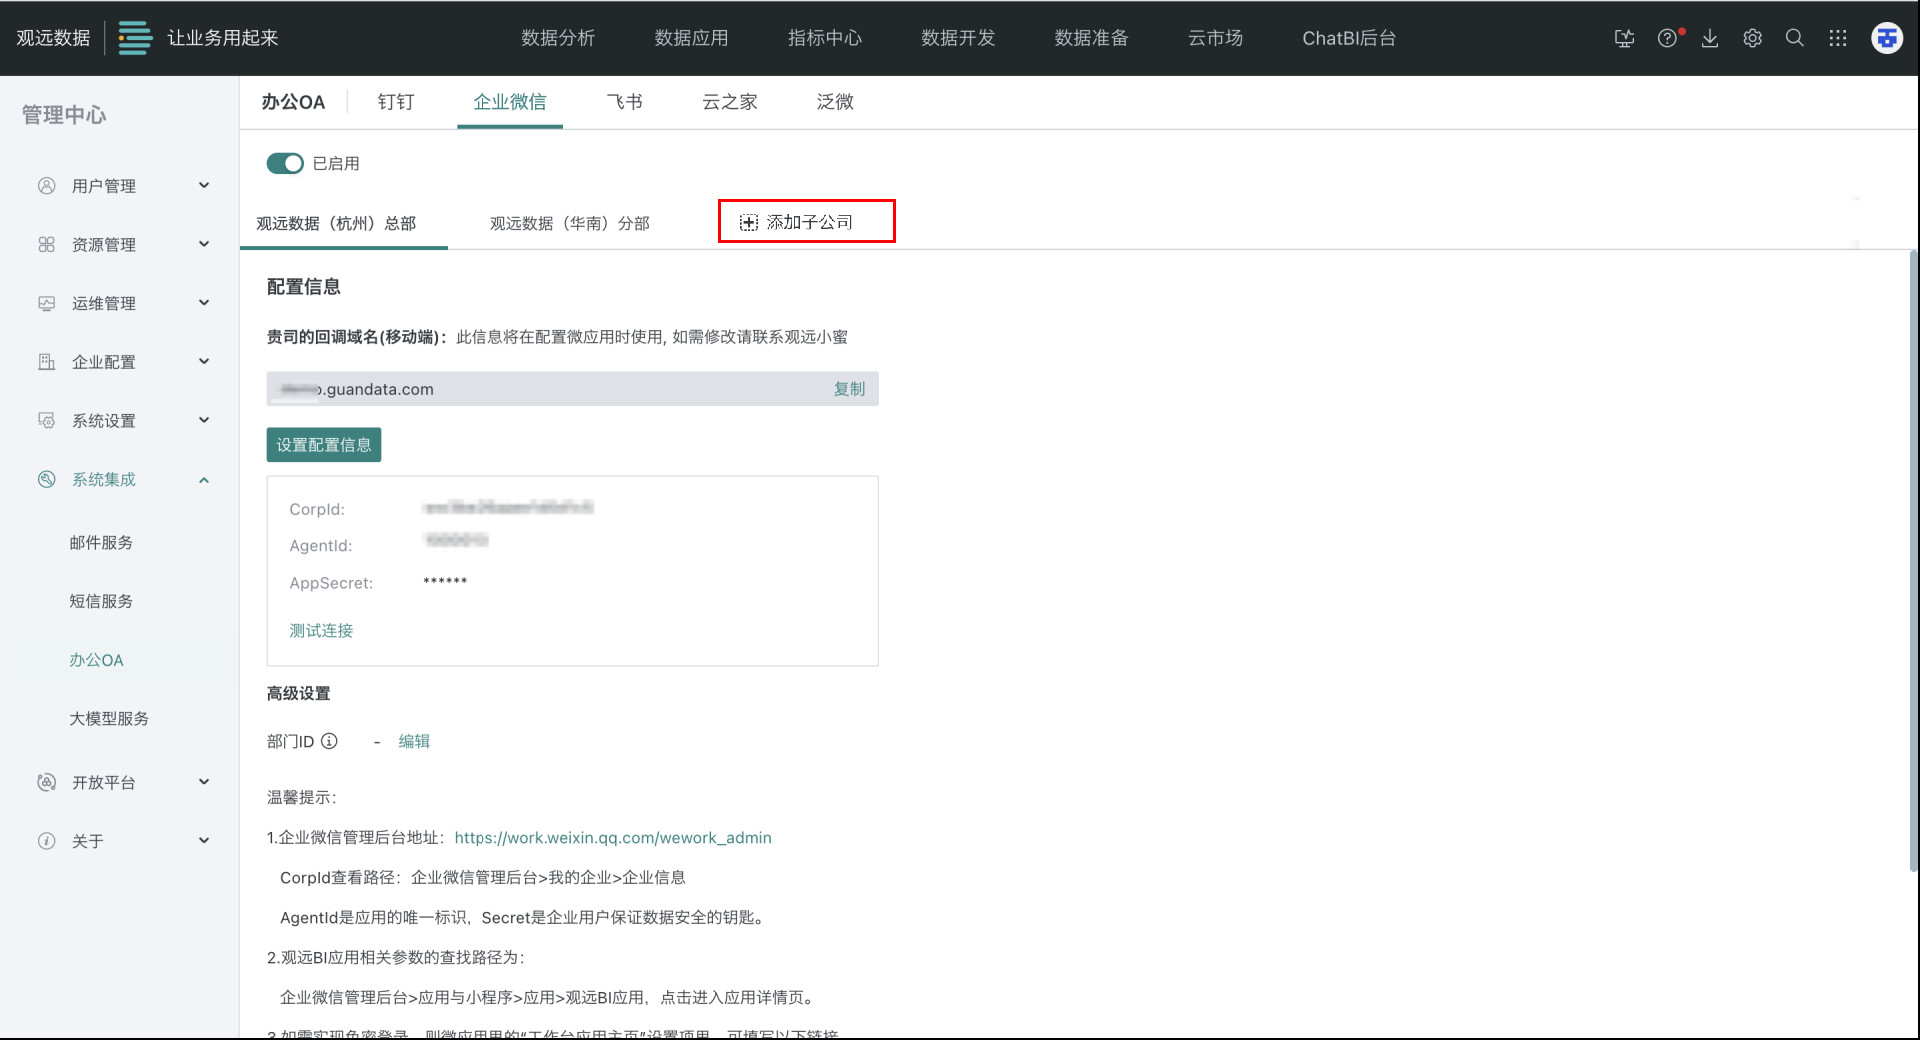The image size is (1920, 1040).
Task: Click the user avatar icon
Action: pos(1886,38)
